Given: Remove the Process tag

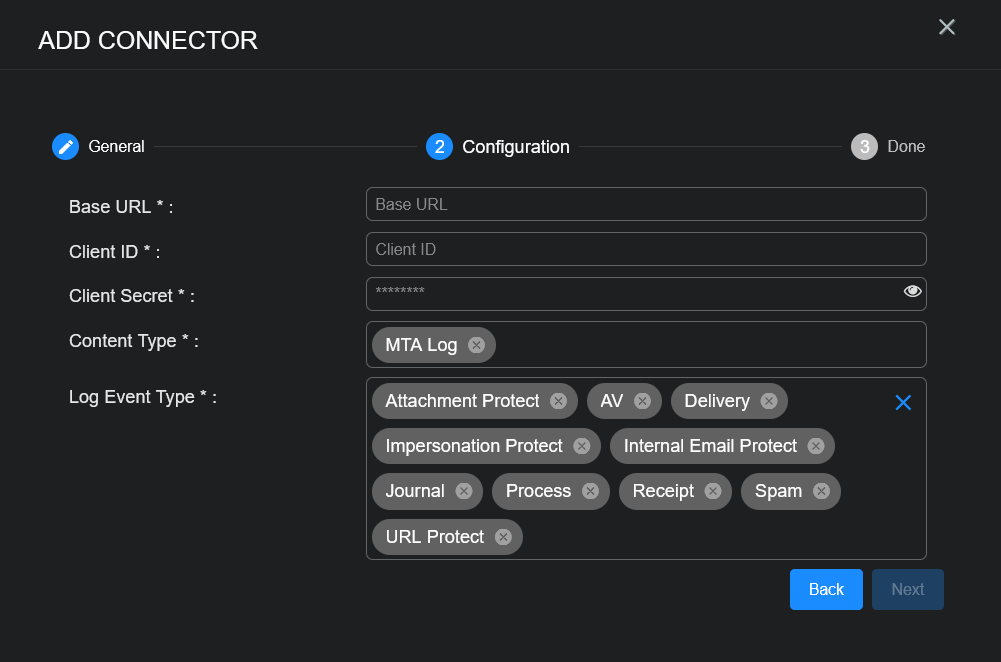Looking at the screenshot, I should (590, 491).
